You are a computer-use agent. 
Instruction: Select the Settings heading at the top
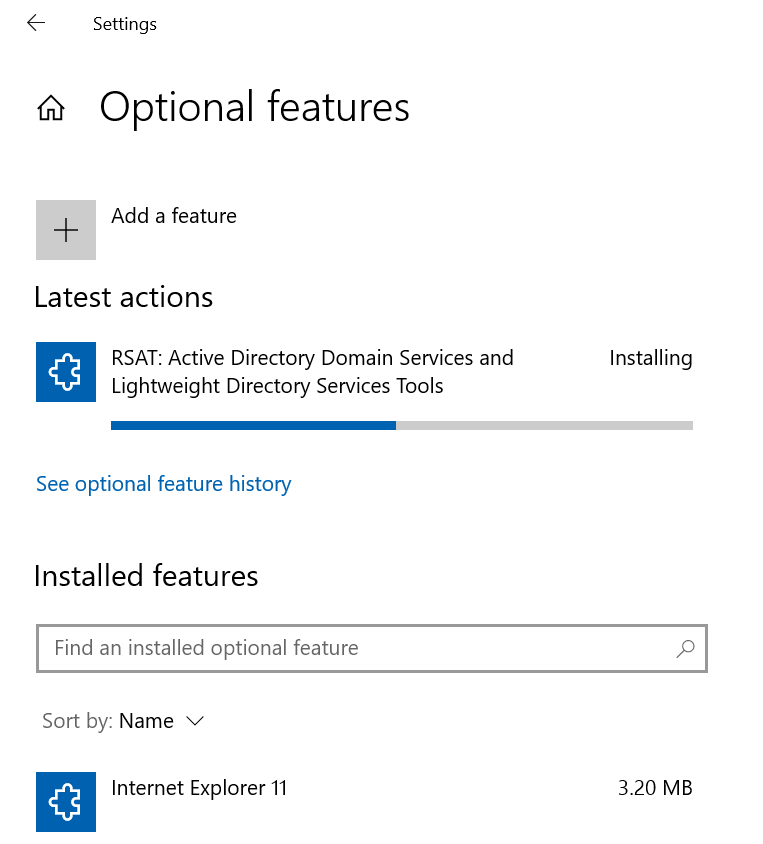pos(124,23)
